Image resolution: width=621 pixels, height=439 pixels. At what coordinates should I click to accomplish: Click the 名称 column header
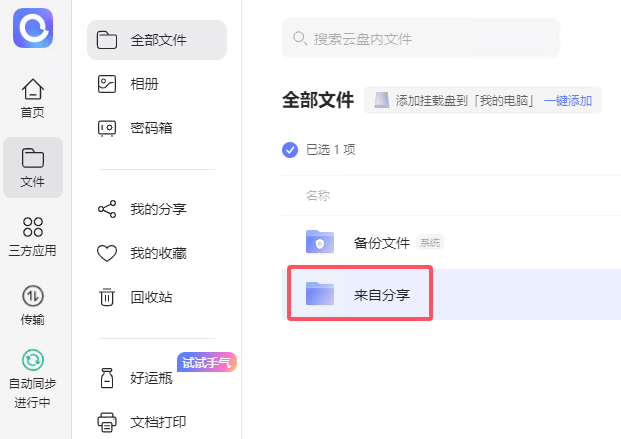318,196
